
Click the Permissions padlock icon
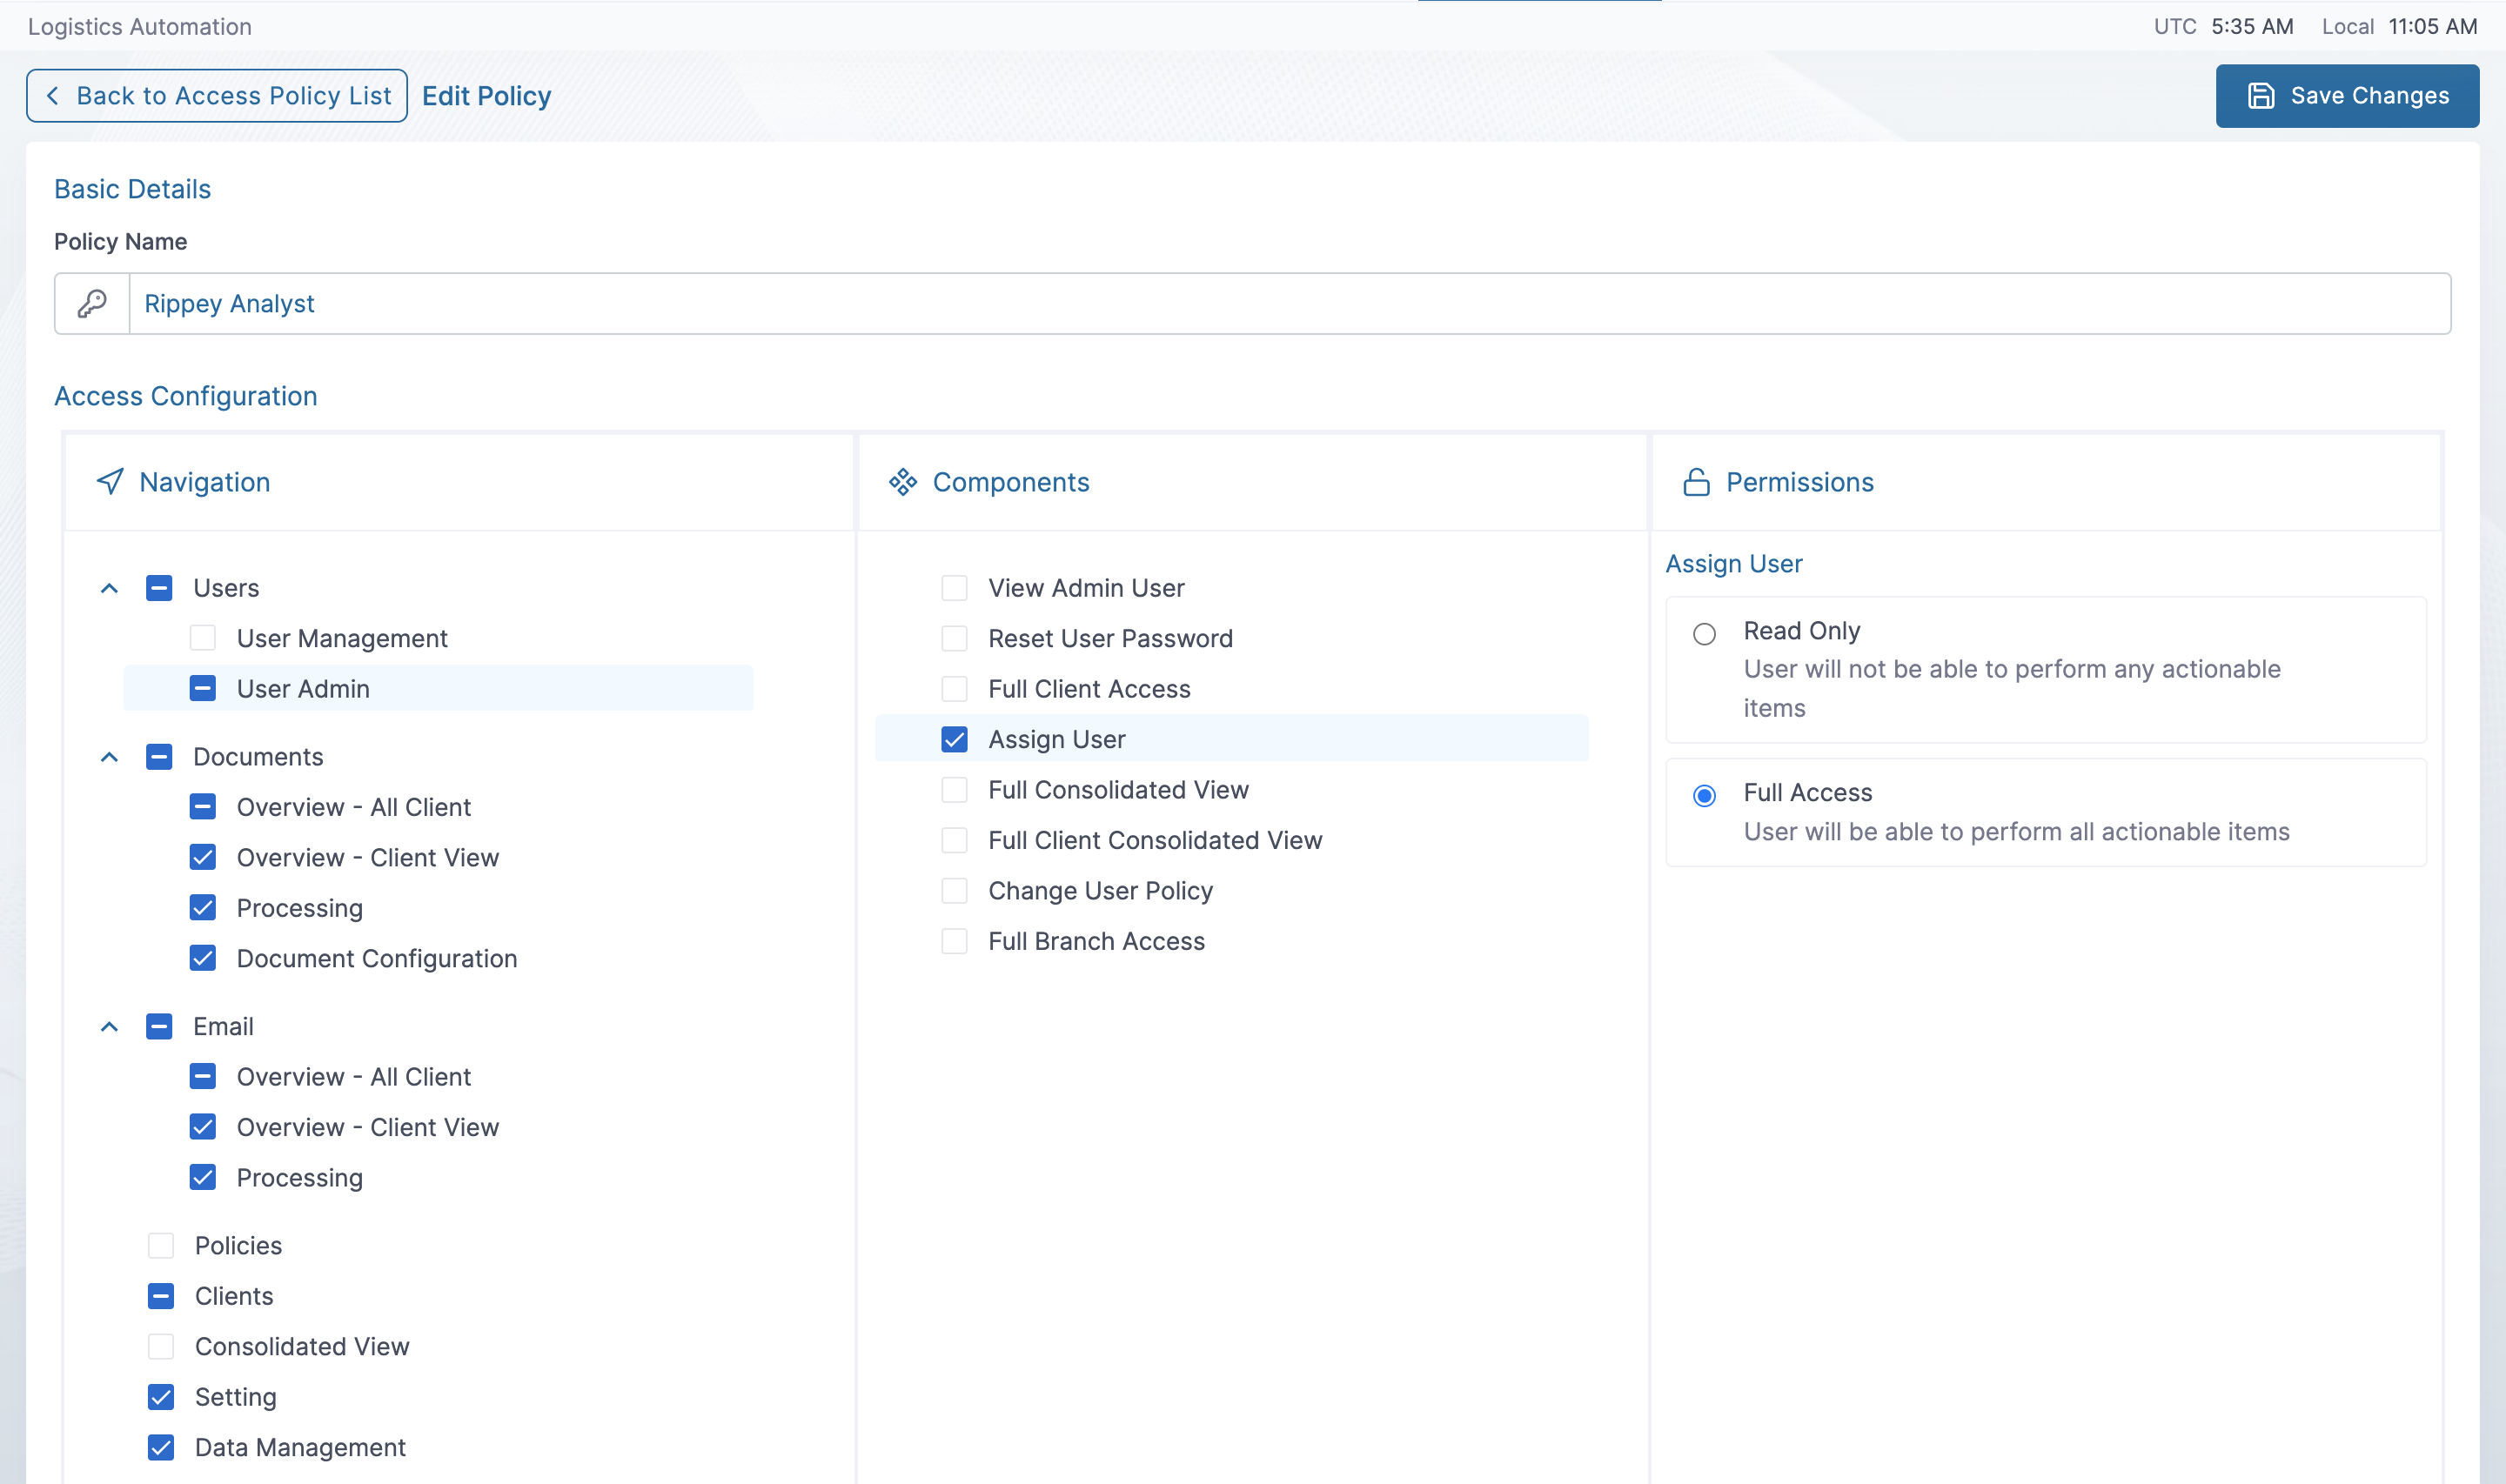point(1696,482)
